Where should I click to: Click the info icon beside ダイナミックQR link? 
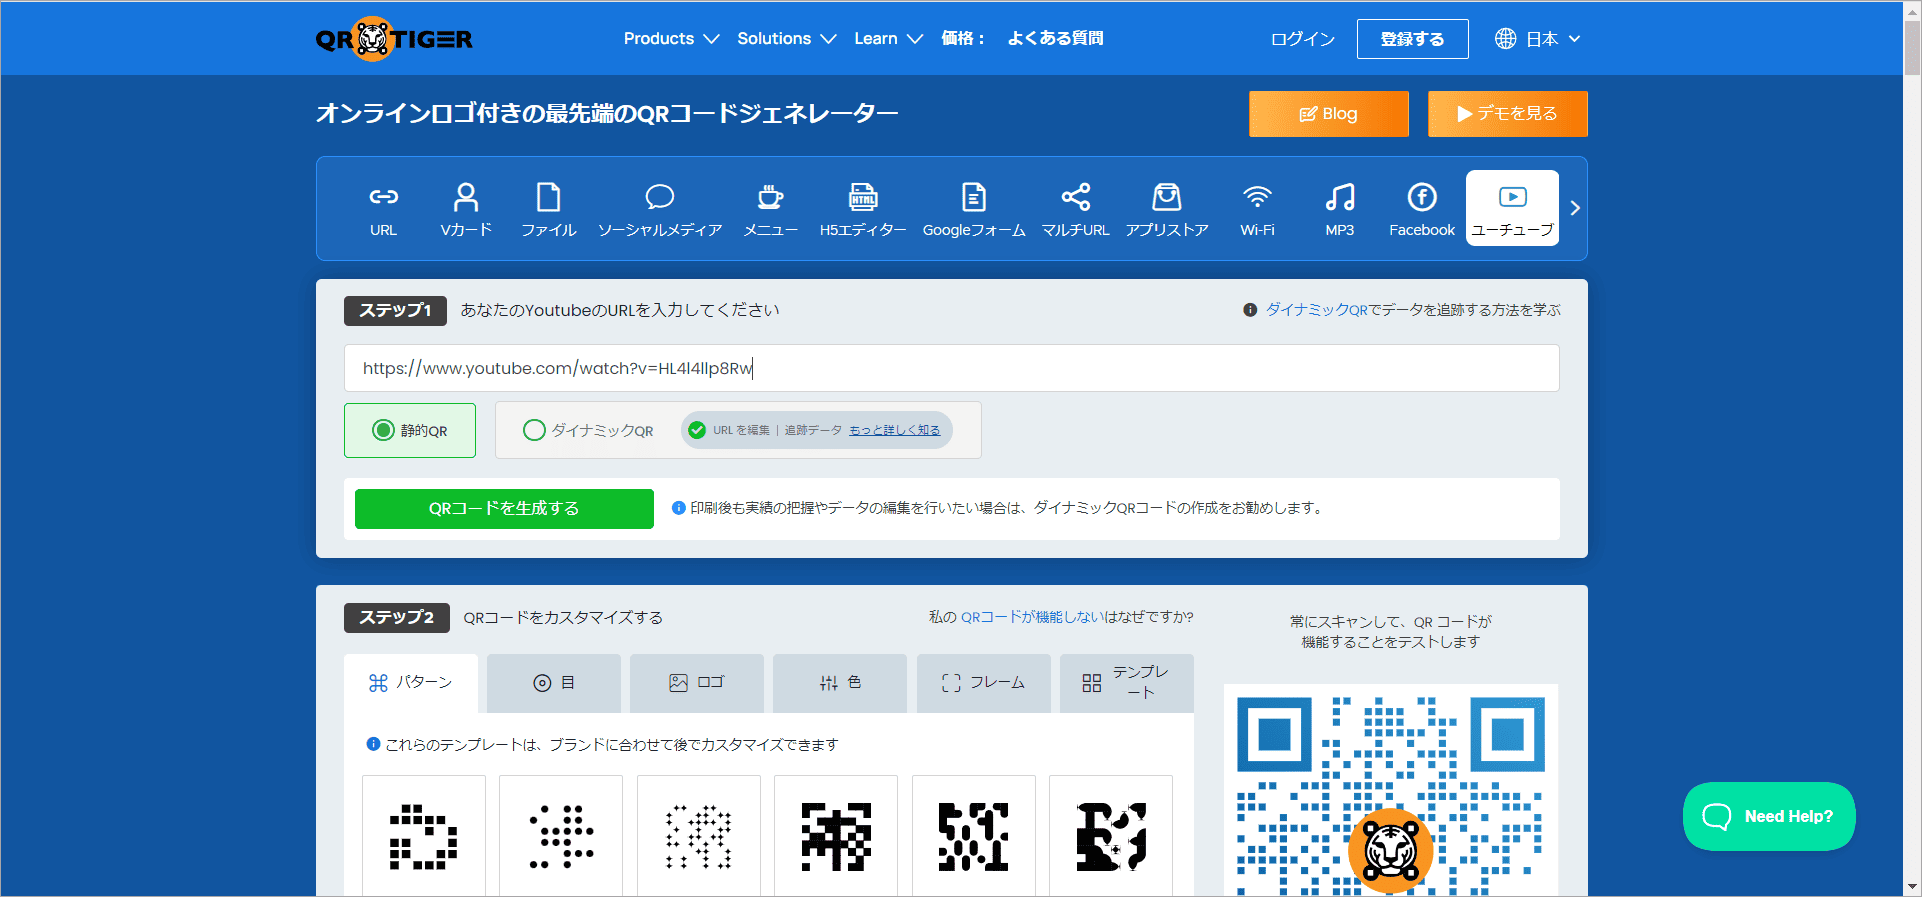point(1250,310)
